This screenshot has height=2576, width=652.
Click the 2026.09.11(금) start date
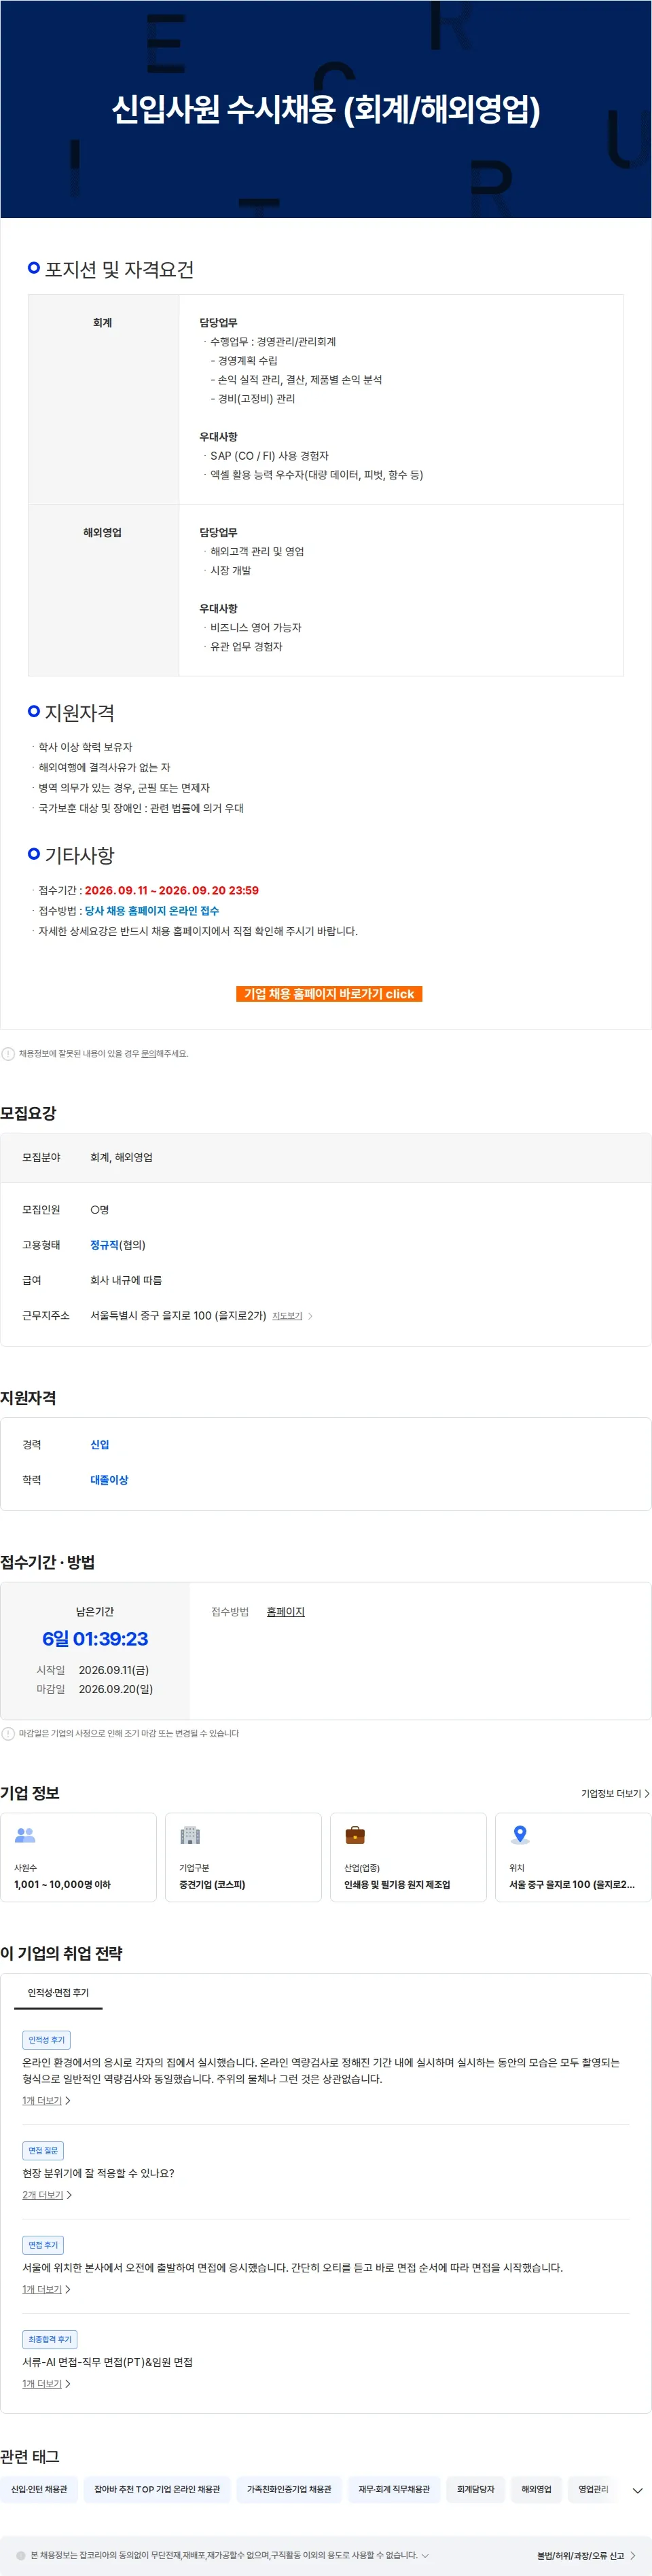pyautogui.click(x=114, y=1669)
